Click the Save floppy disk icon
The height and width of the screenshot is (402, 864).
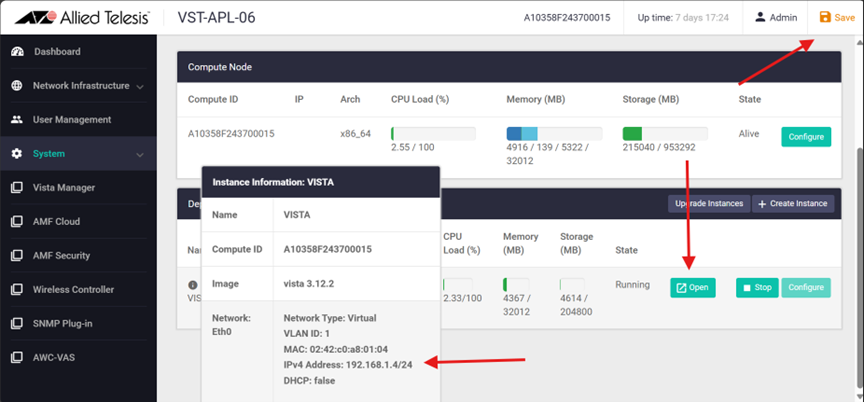pos(825,17)
